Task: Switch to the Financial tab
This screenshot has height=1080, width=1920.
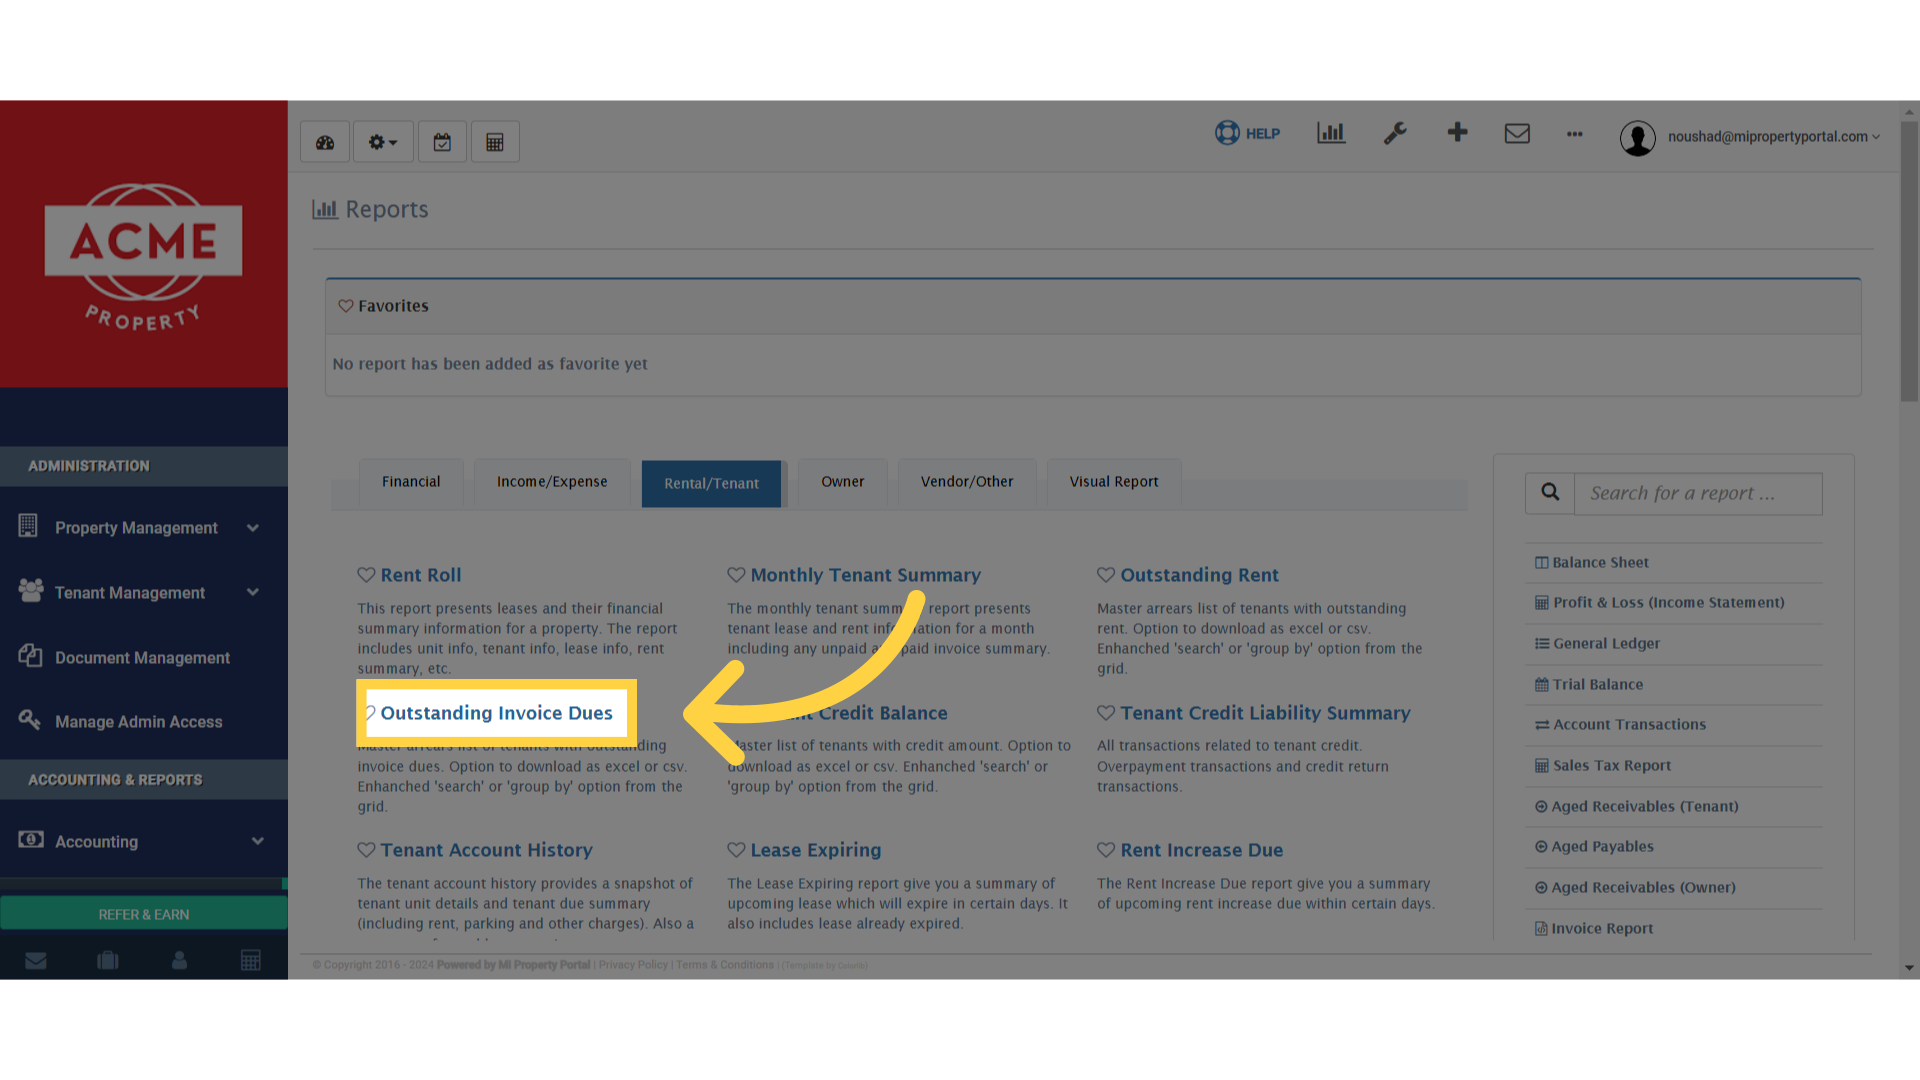Action: (x=411, y=482)
